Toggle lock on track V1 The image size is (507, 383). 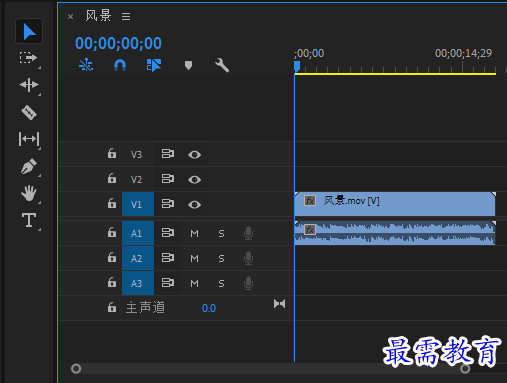tap(112, 203)
